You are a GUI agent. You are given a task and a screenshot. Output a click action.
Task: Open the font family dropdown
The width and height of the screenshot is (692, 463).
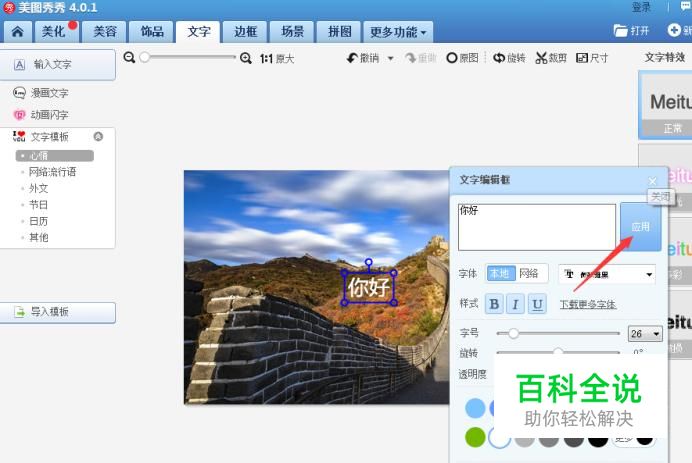pos(607,275)
